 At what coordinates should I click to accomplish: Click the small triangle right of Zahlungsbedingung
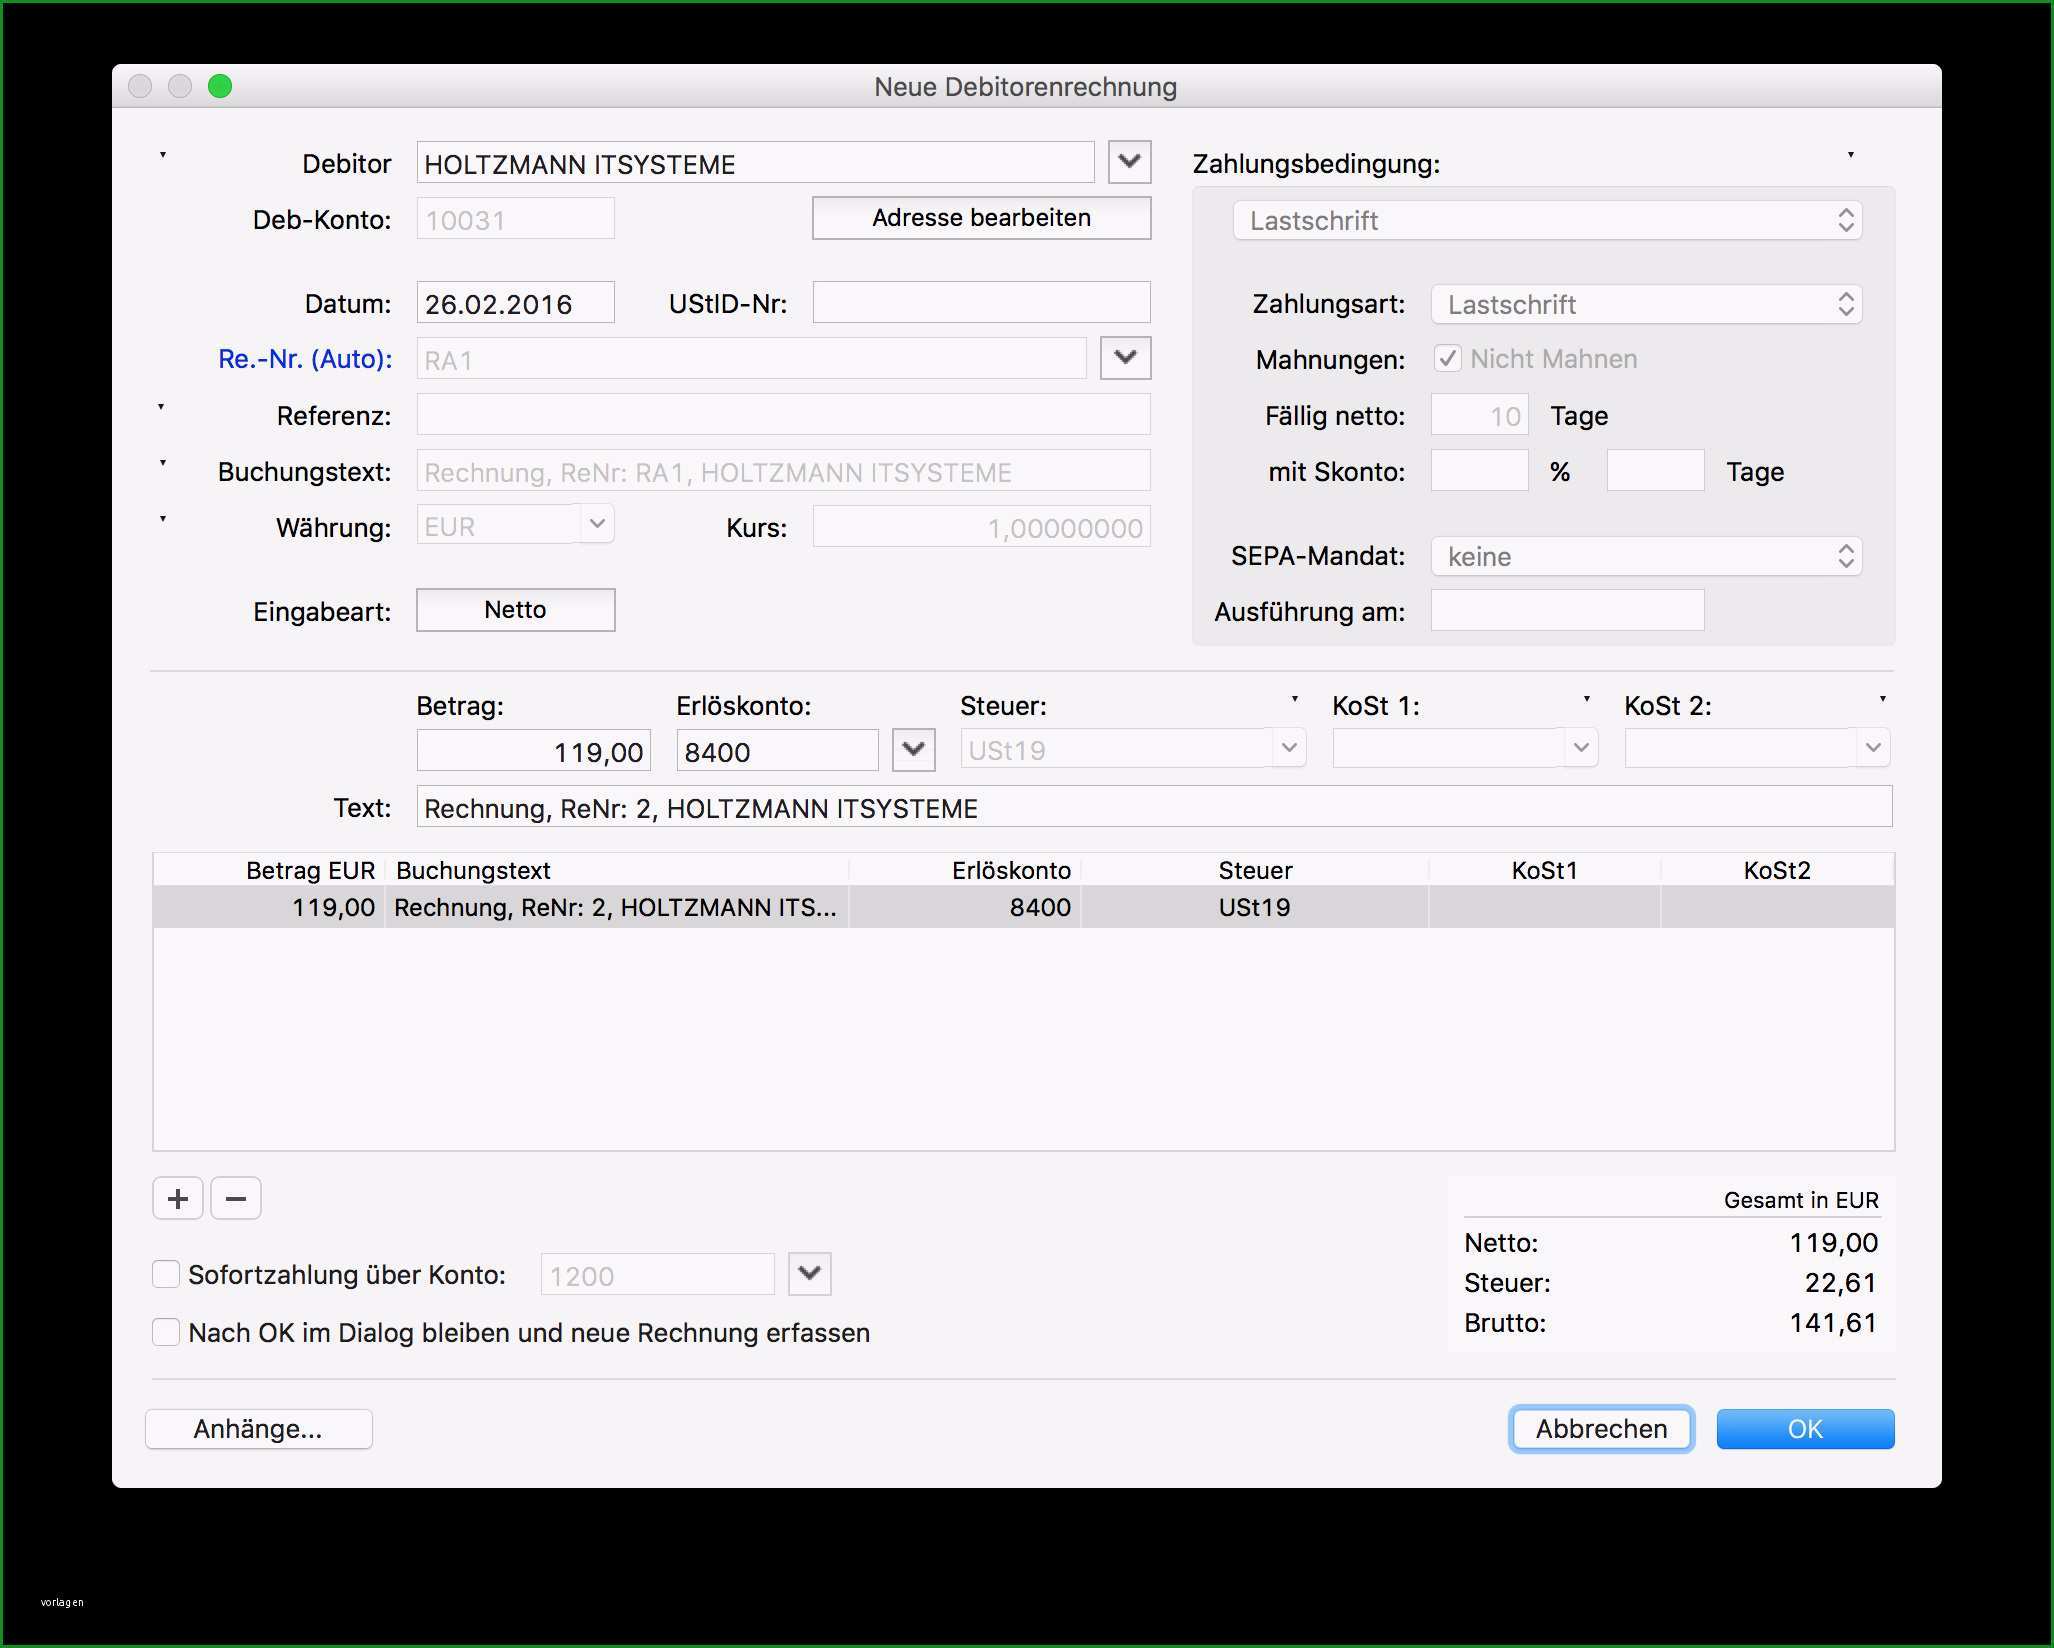click(x=1851, y=155)
